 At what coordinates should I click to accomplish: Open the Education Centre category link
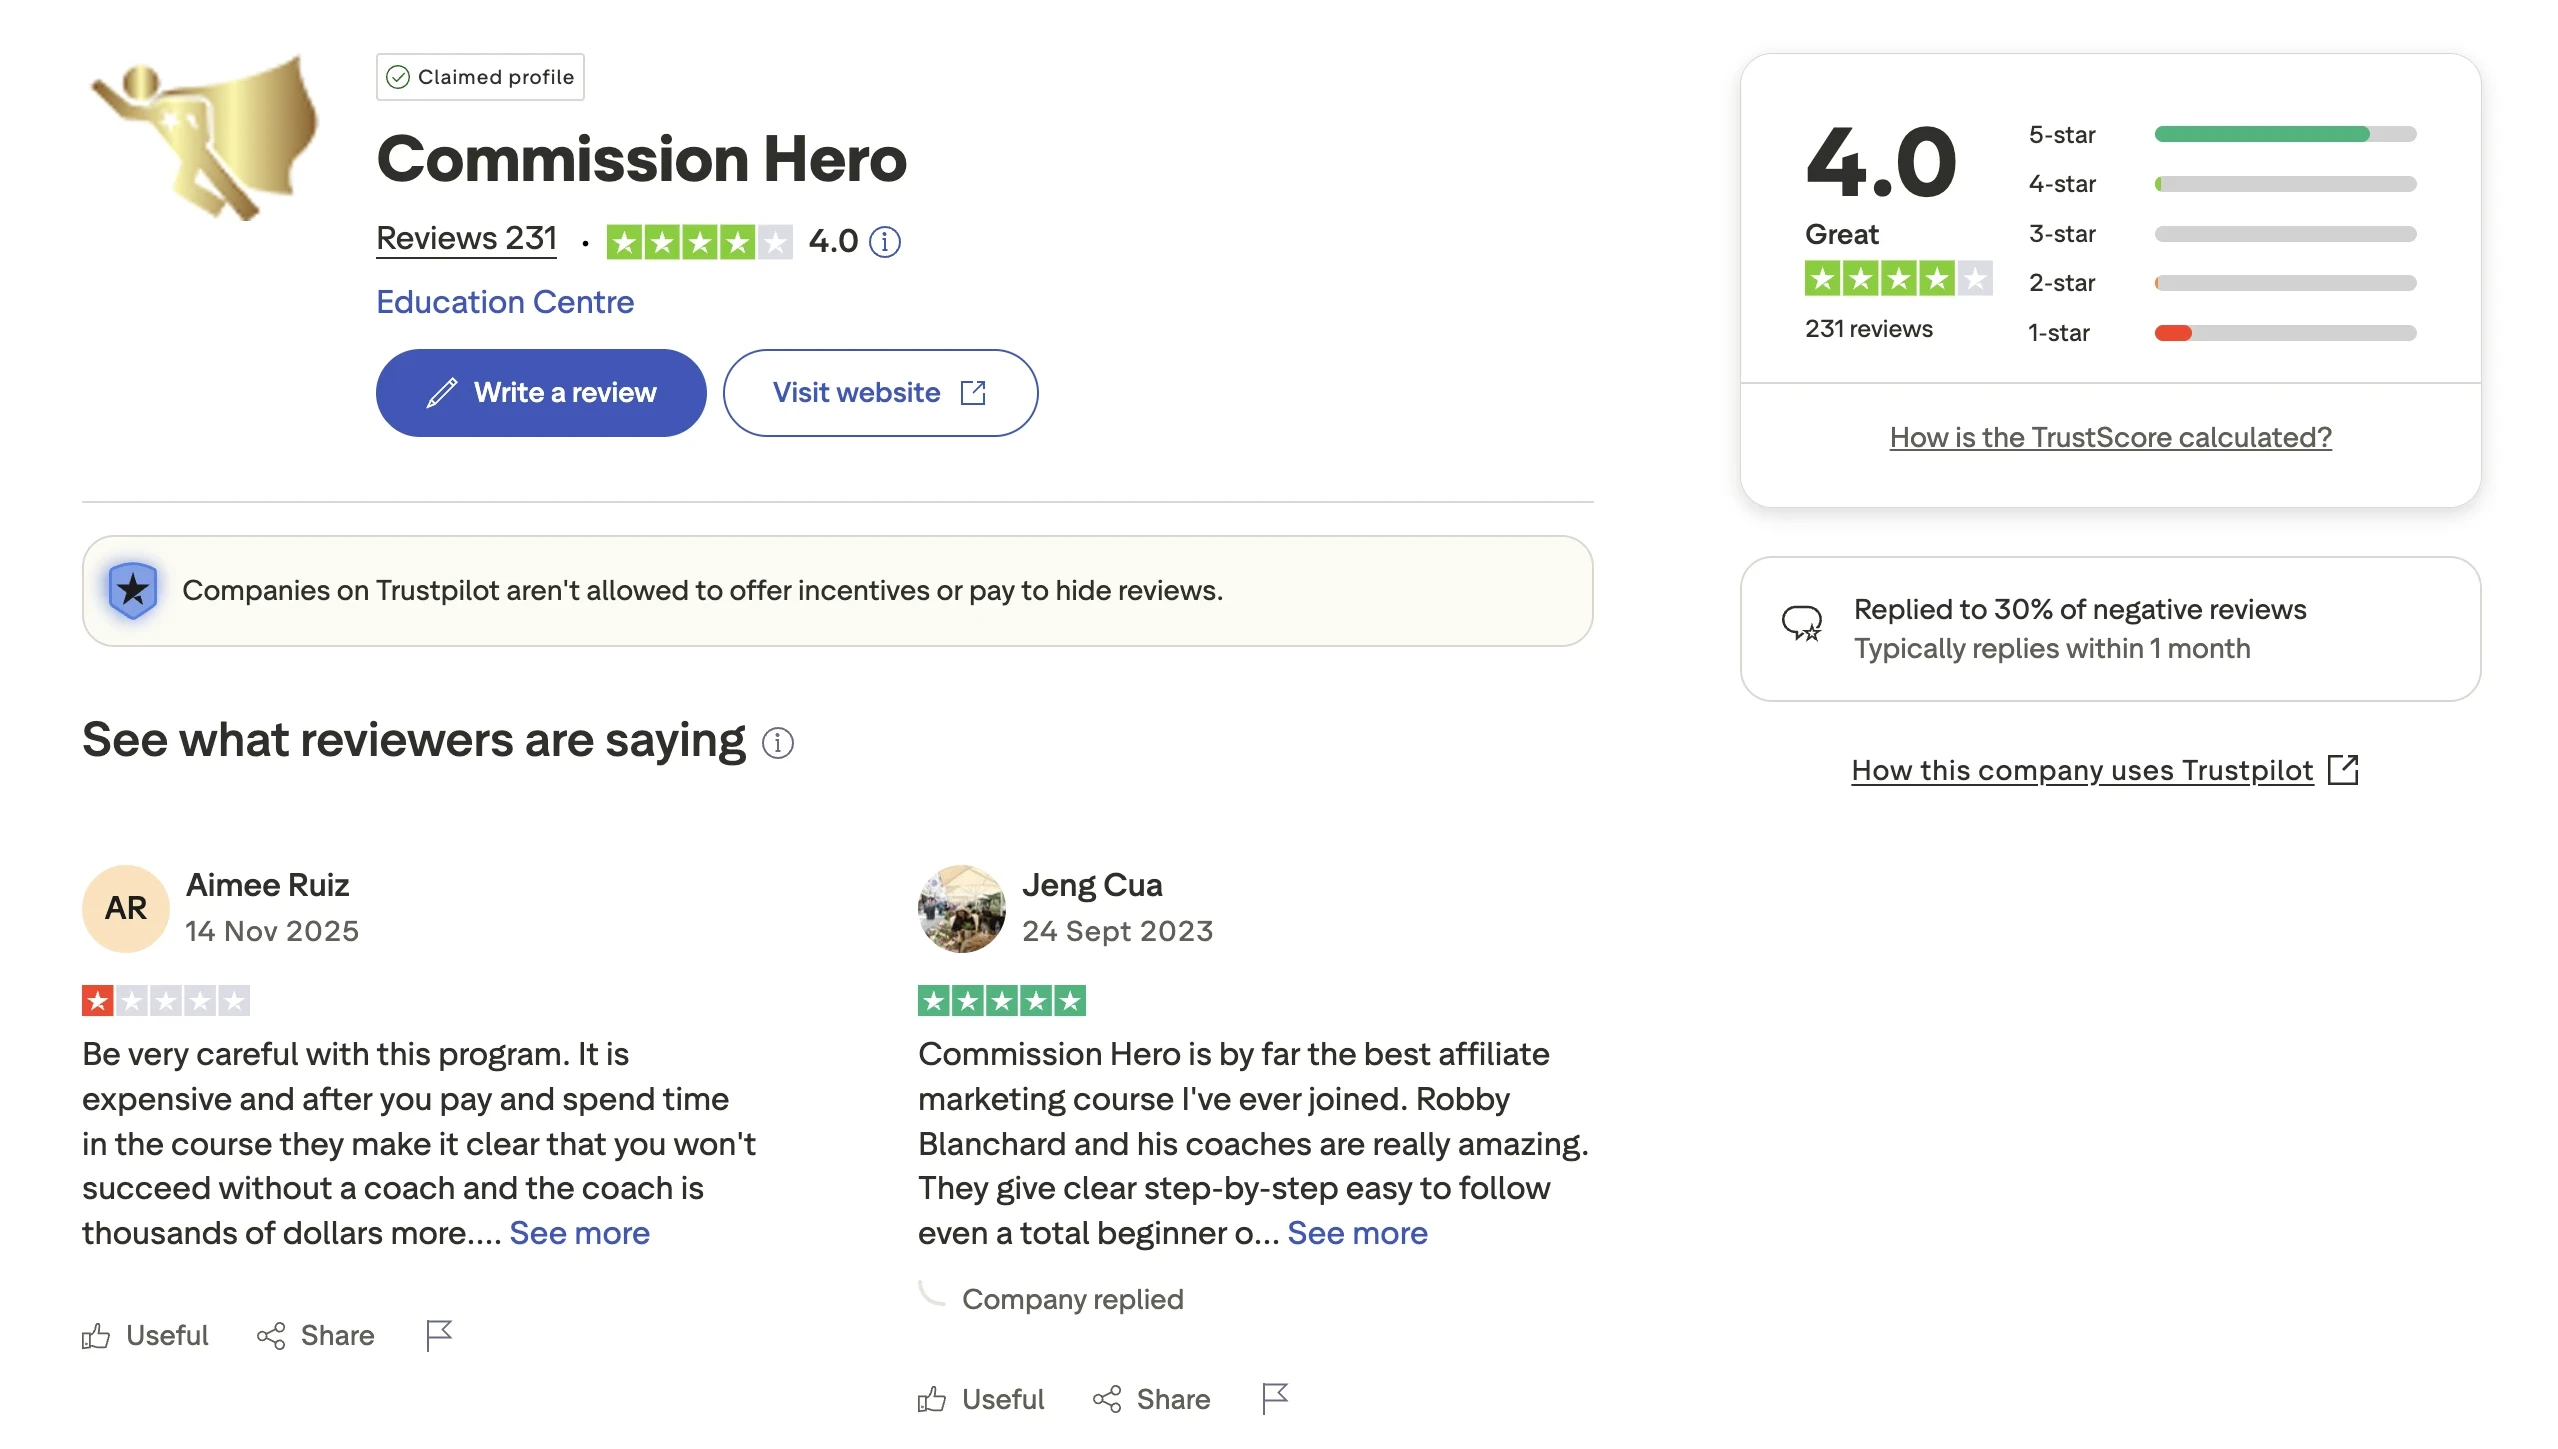click(505, 302)
